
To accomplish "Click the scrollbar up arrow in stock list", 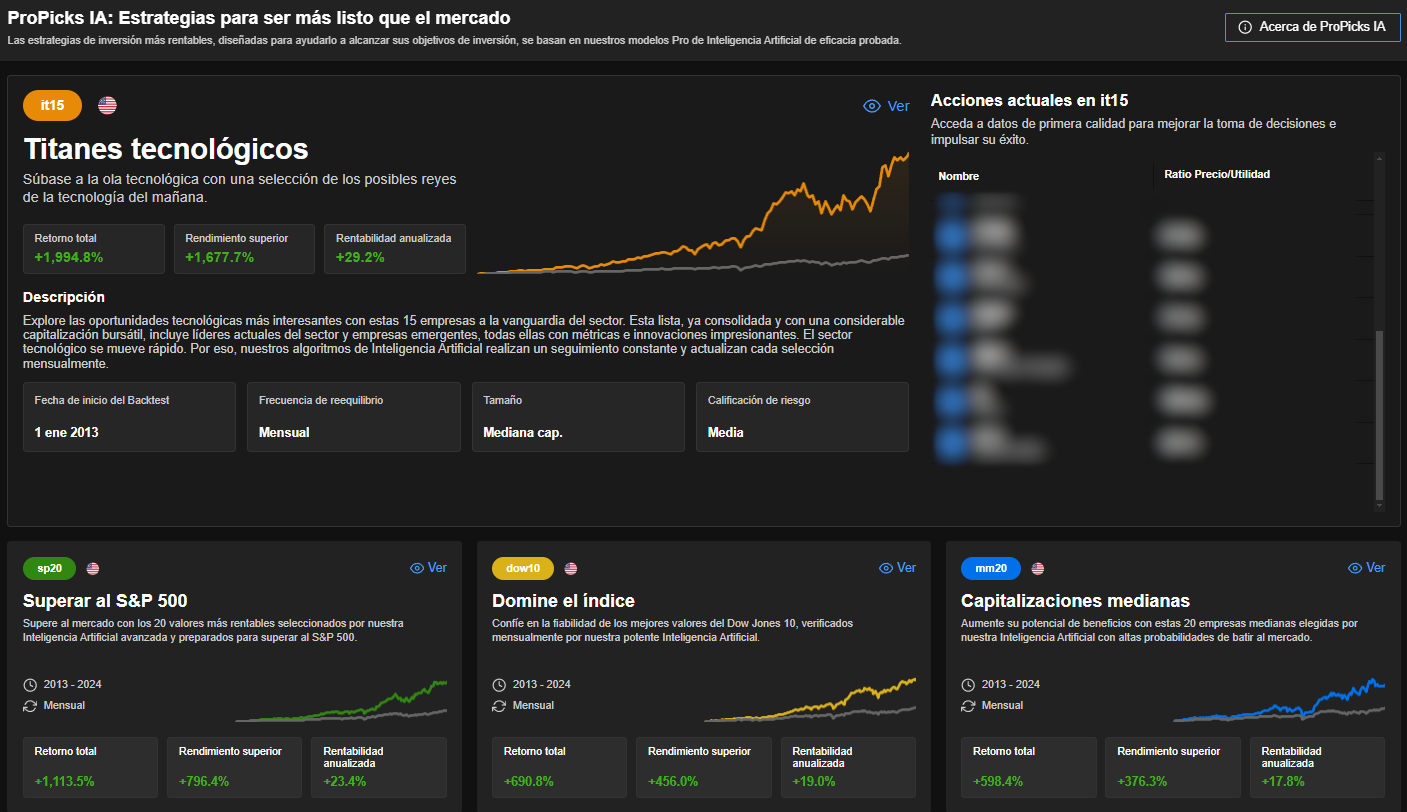I will click(x=1380, y=157).
